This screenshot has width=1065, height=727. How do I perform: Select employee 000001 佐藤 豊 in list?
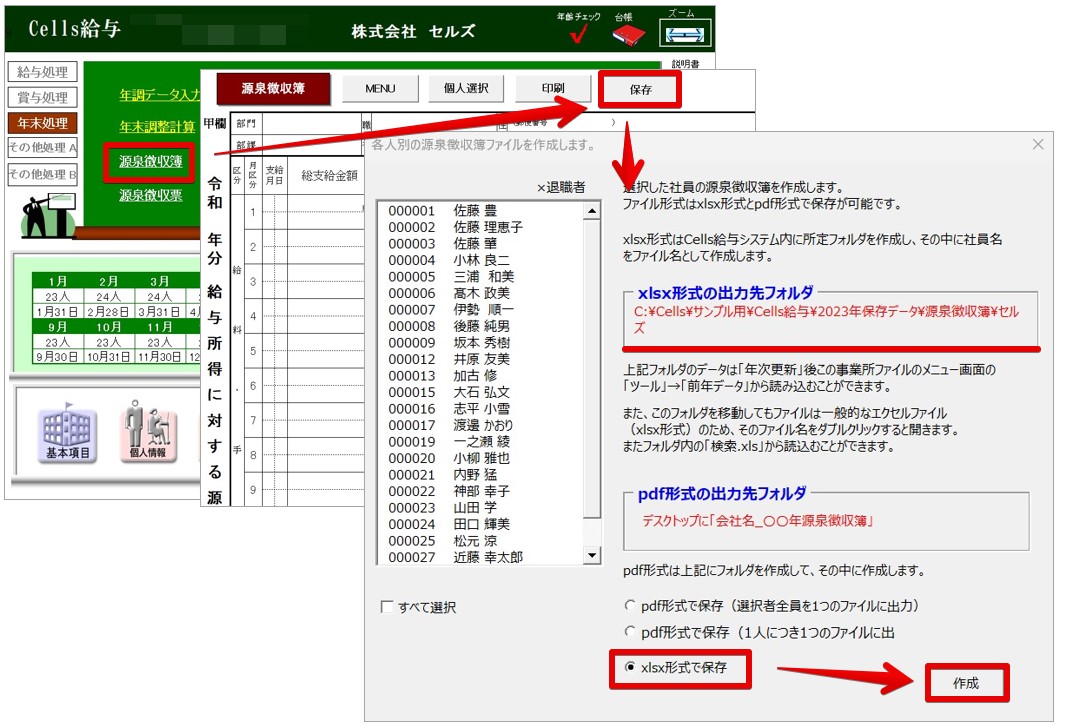(443, 212)
